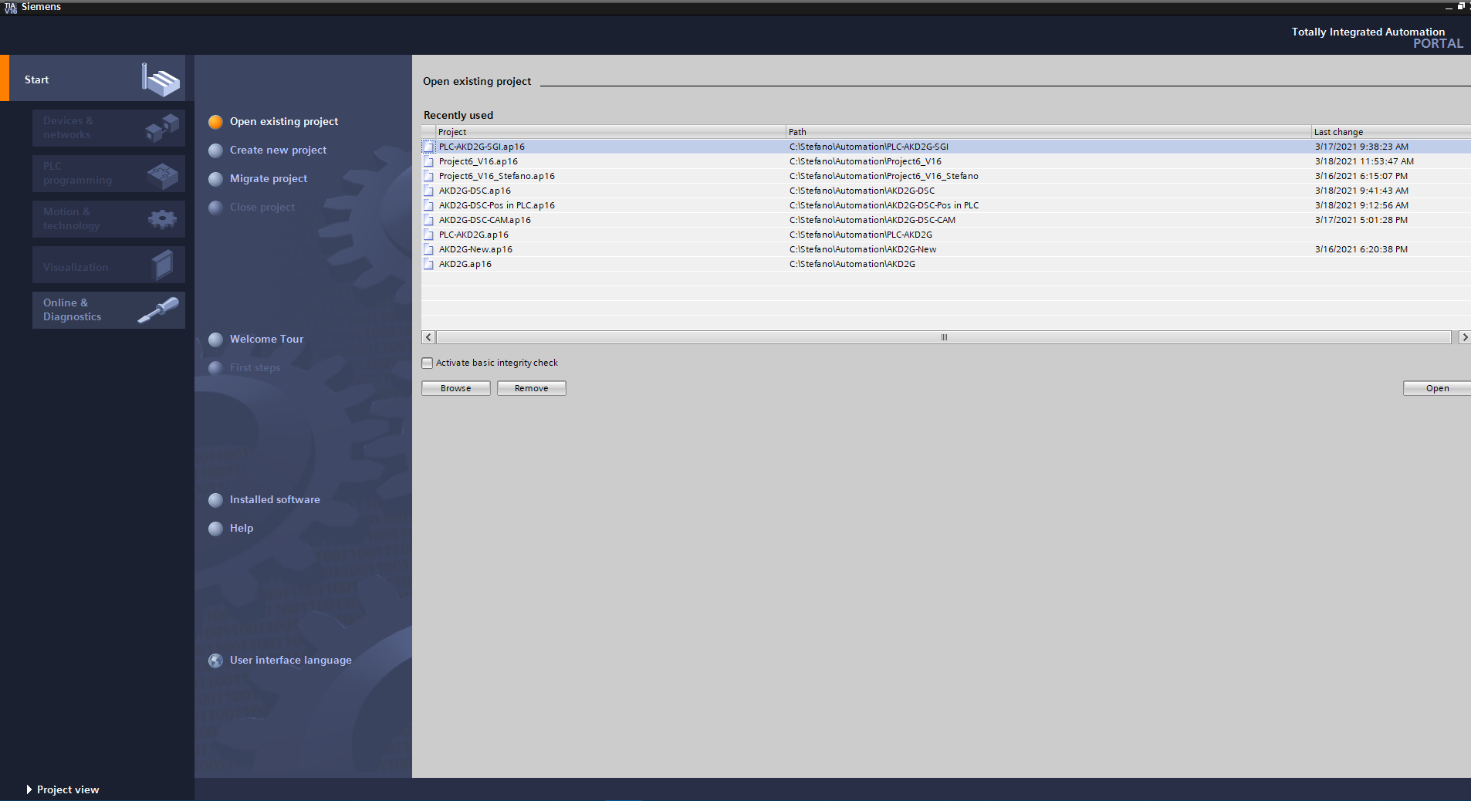Click the globe icon beside User interface language

pos(215,660)
